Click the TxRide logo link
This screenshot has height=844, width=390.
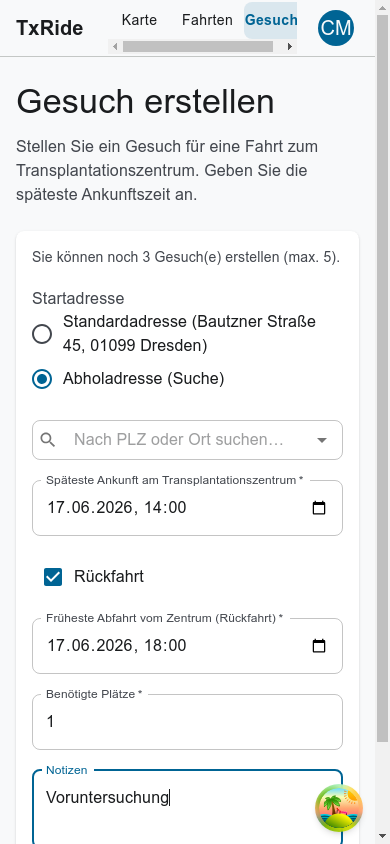pos(49,27)
